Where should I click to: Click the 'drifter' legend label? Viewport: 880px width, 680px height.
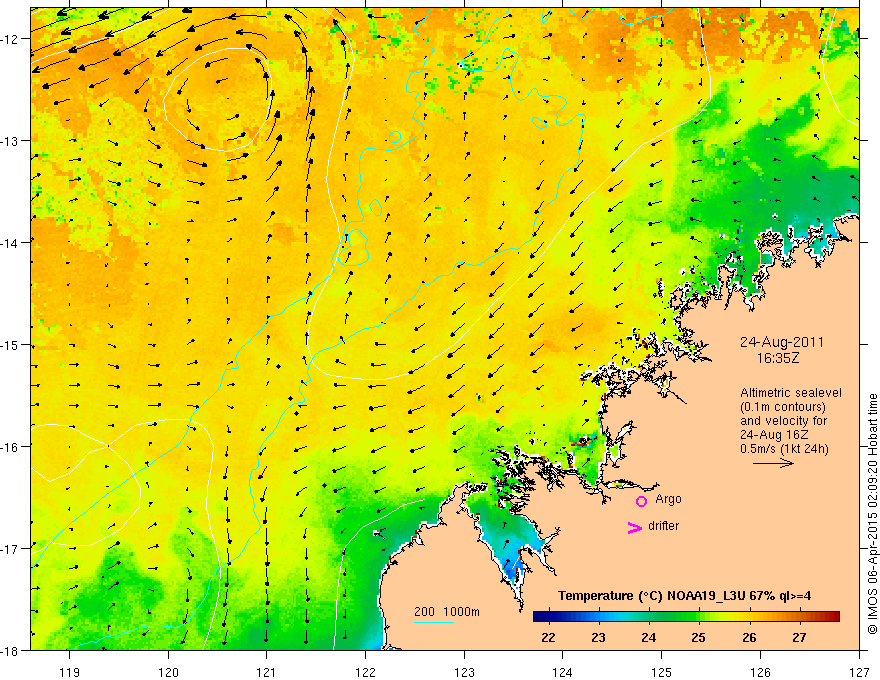click(x=663, y=526)
